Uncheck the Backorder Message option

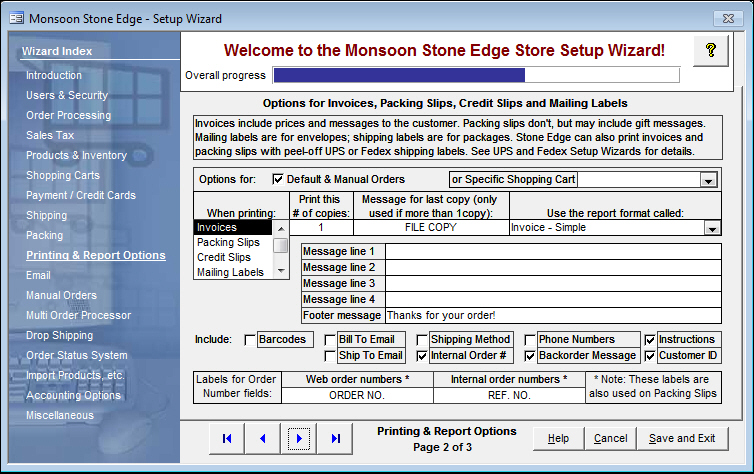pos(530,356)
